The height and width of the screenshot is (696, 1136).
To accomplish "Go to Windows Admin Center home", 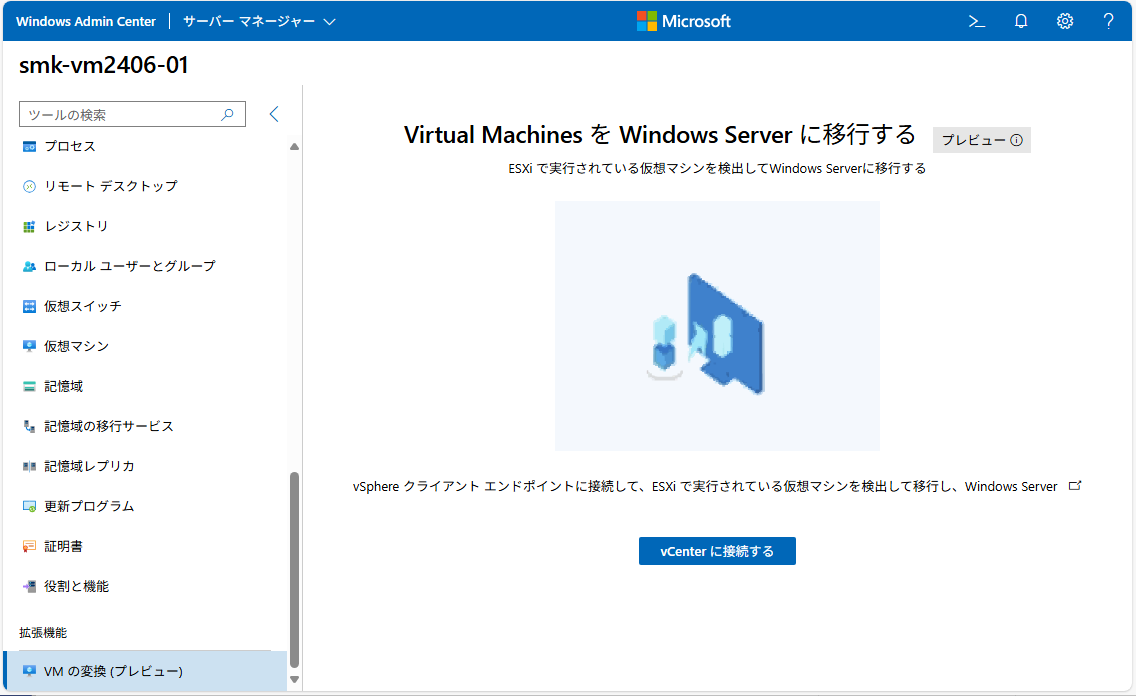I will [x=85, y=20].
